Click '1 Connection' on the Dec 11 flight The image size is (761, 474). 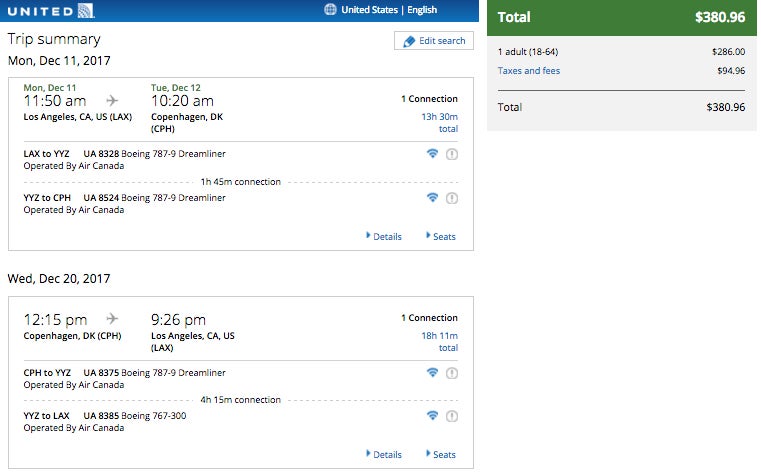click(x=430, y=99)
